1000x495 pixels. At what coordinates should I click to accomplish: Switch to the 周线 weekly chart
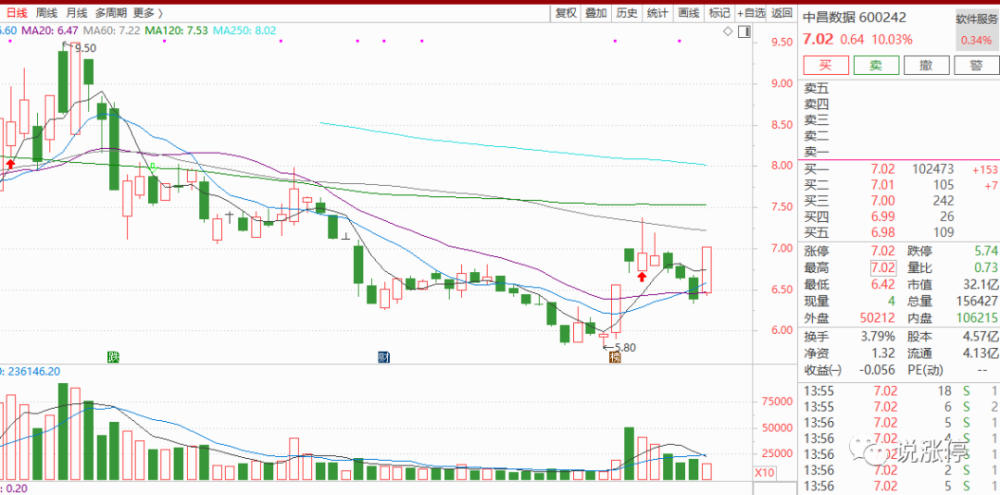tap(47, 13)
